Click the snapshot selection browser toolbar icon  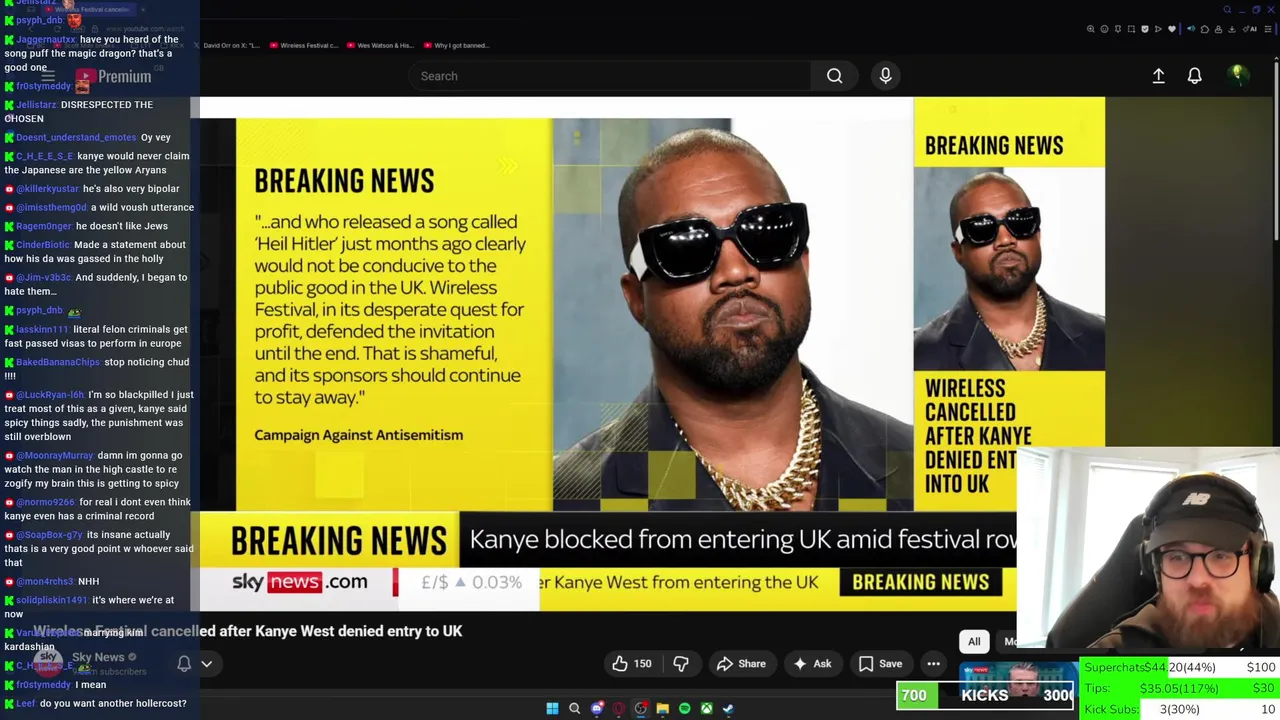pyautogui.click(x=1131, y=29)
